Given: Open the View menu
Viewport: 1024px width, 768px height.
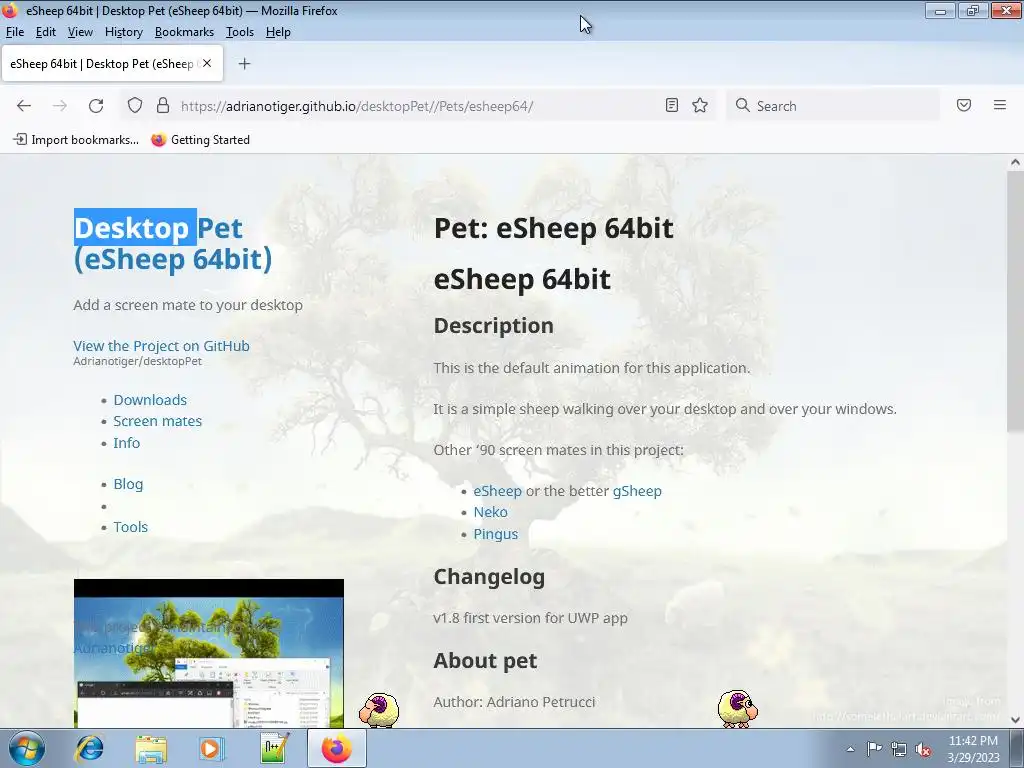Looking at the screenshot, I should tap(80, 32).
